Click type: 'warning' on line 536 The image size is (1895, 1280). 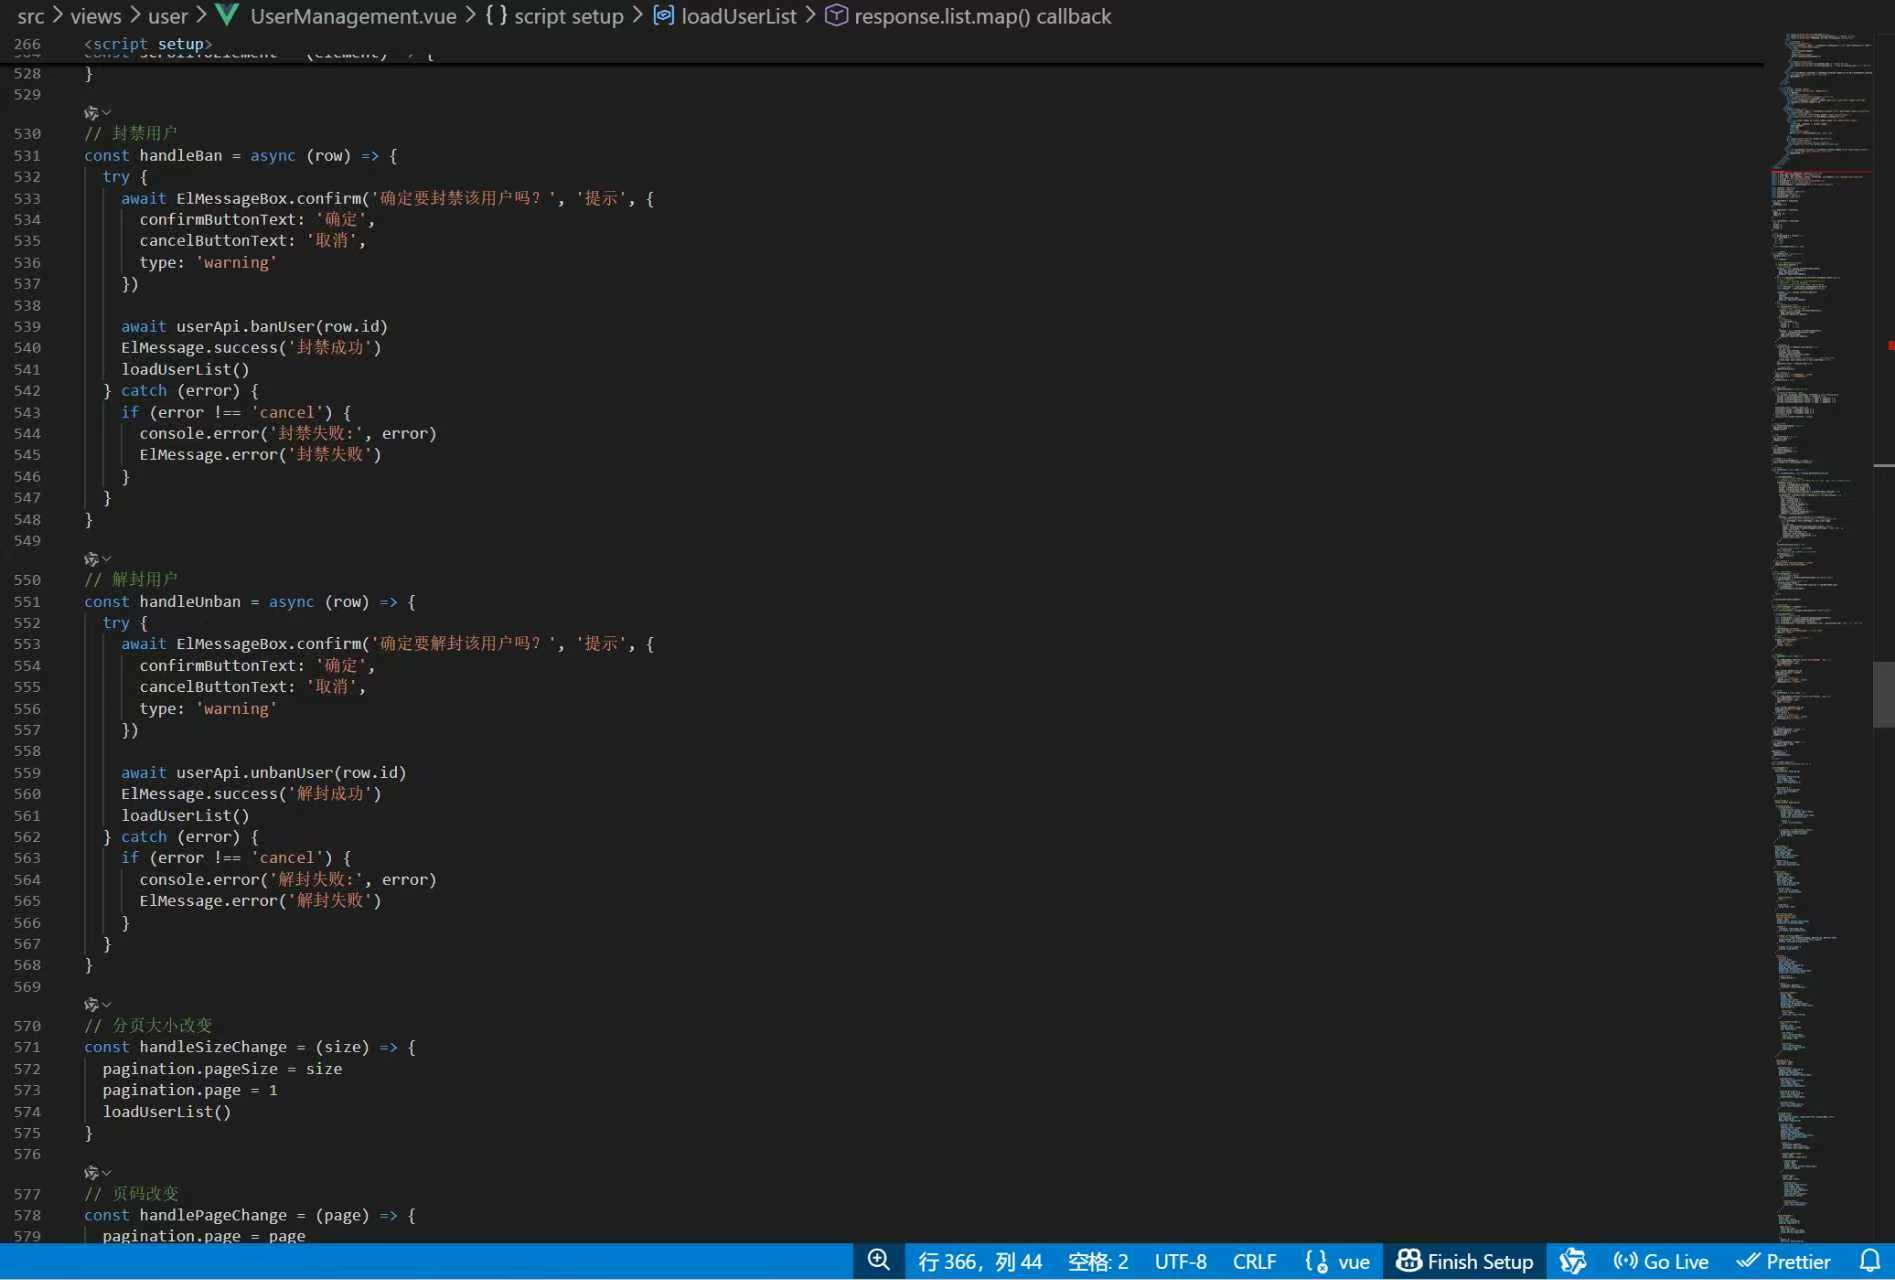(208, 262)
